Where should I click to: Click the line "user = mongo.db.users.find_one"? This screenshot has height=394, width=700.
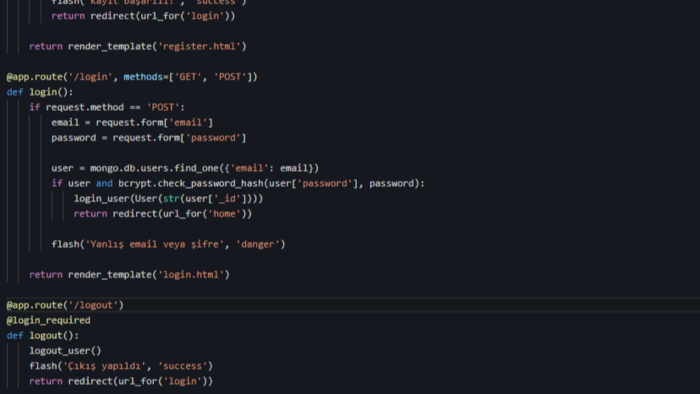tap(185, 168)
